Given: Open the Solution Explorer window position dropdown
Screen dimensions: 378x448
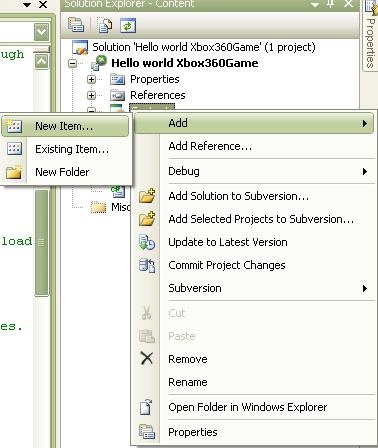Looking at the screenshot, I should (x=315, y=4).
